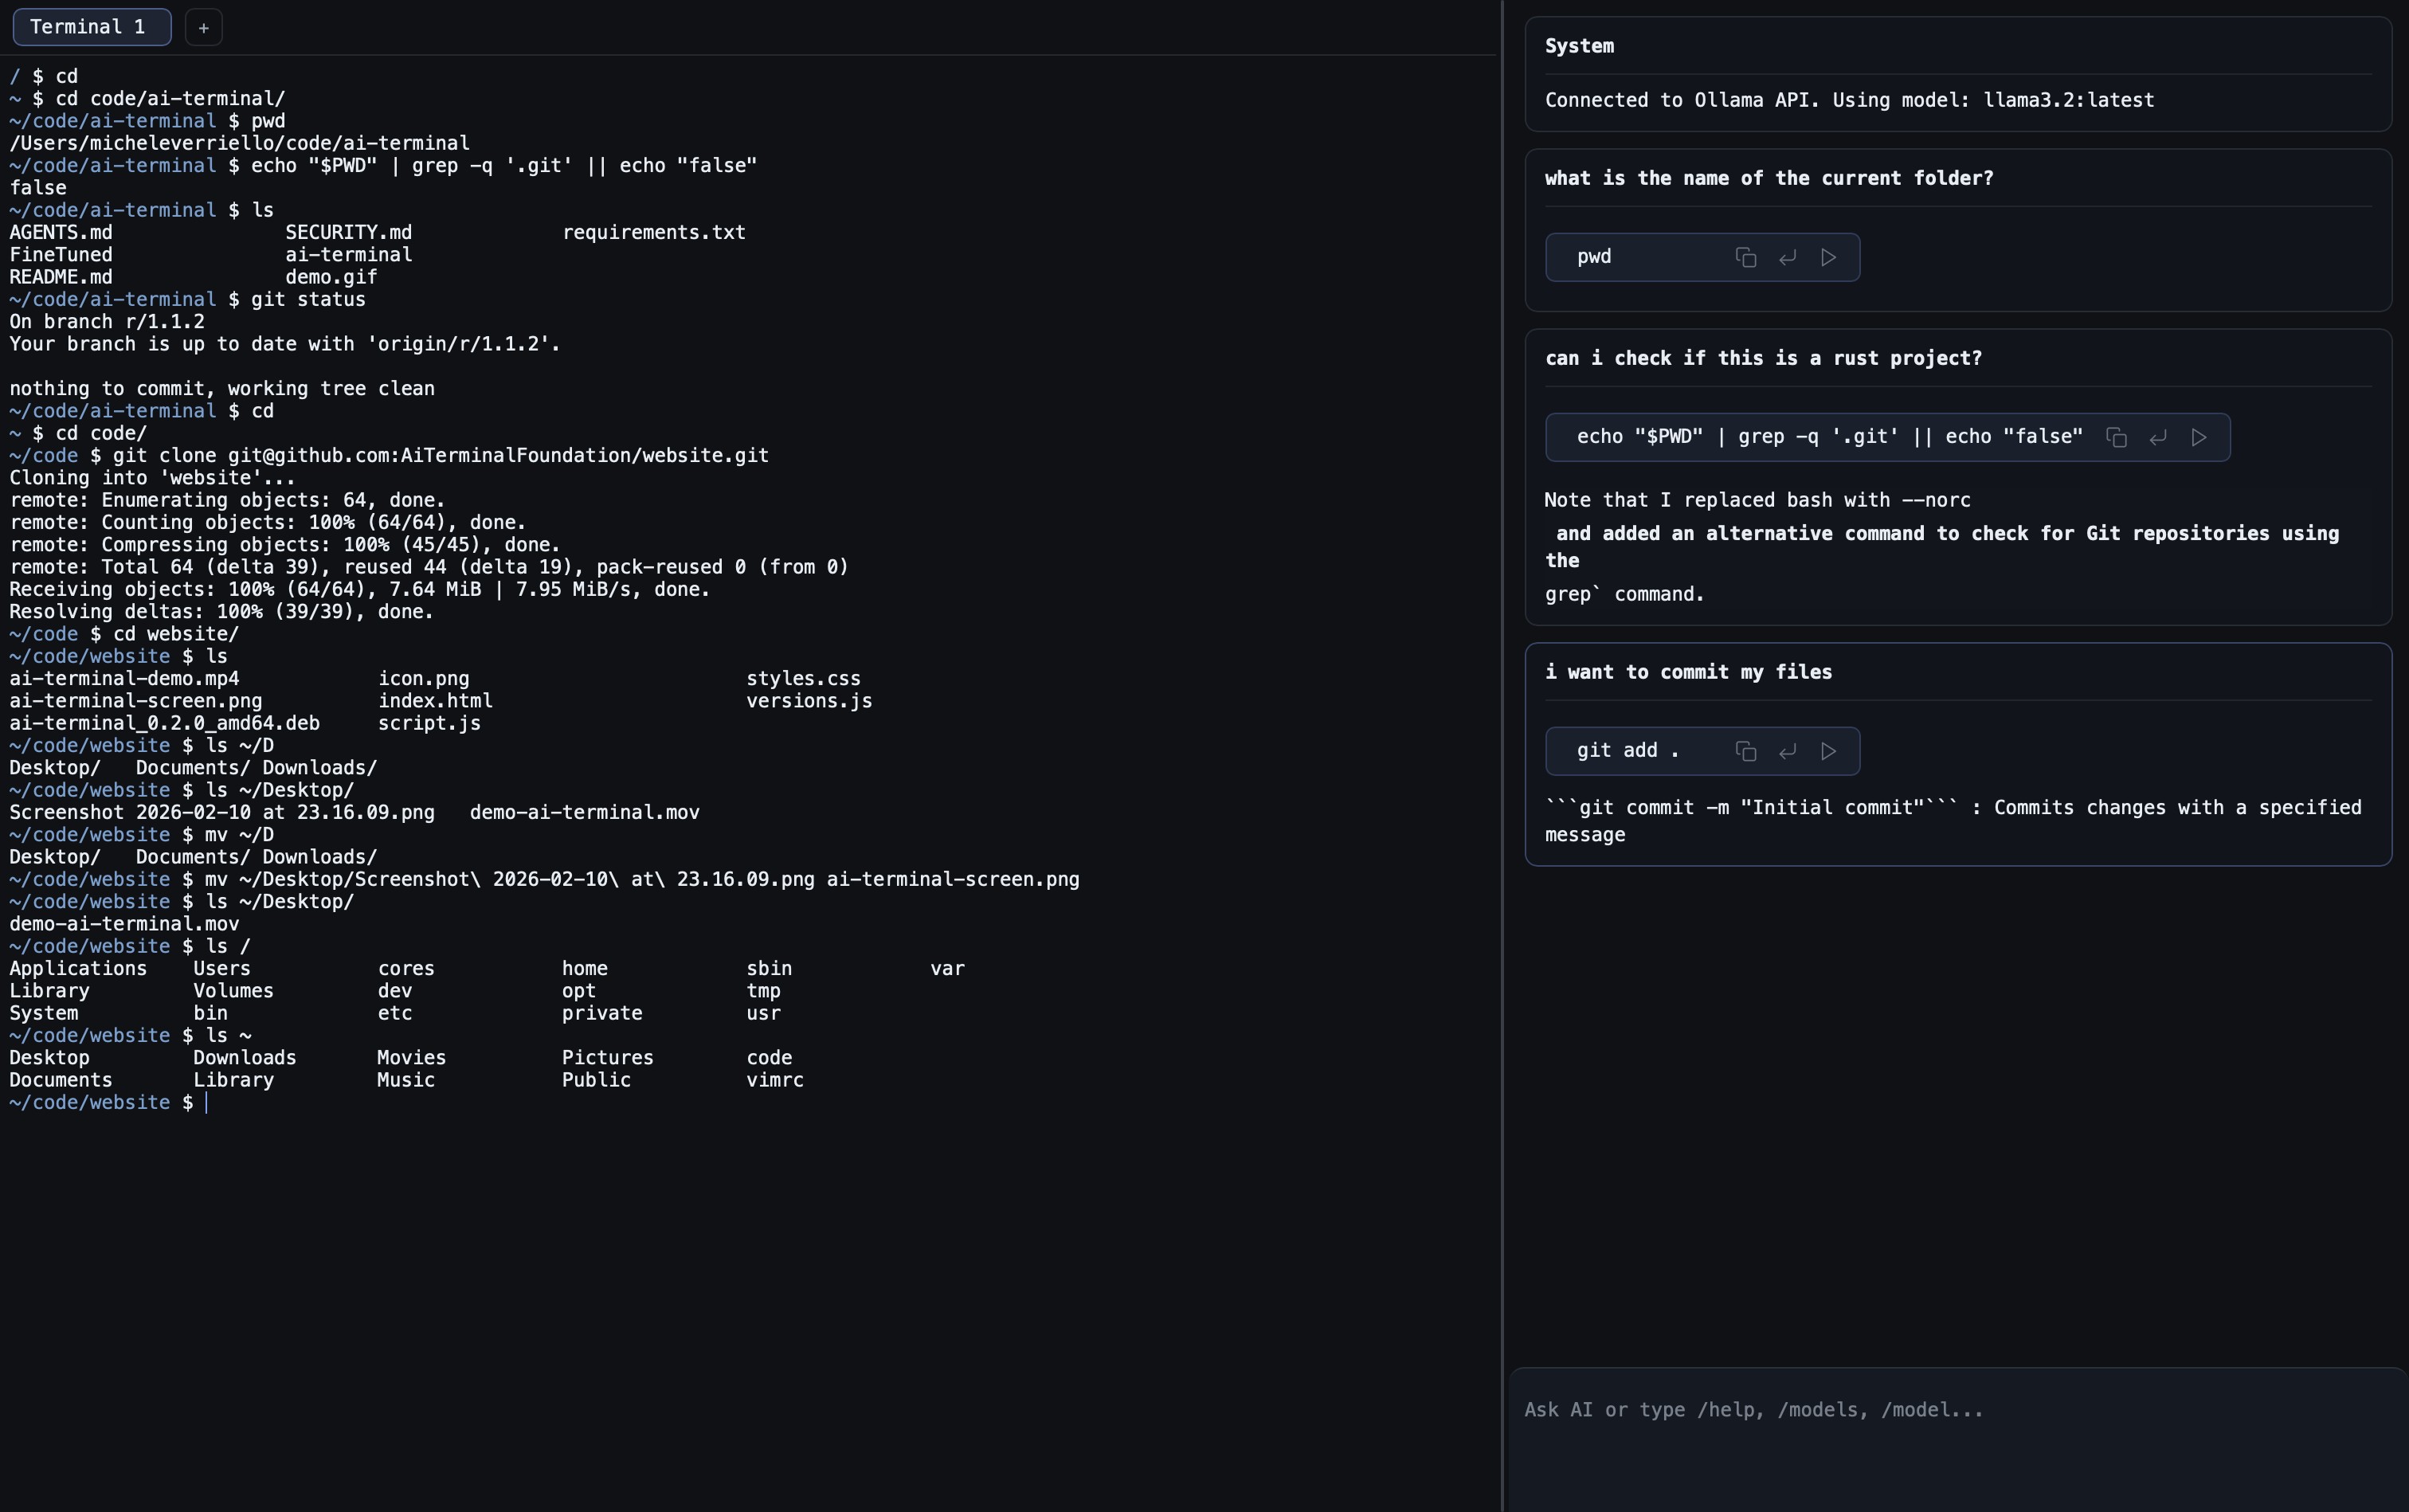The height and width of the screenshot is (1512, 2409).
Task: Click Applications in root directory listing
Action: click(x=78, y=968)
